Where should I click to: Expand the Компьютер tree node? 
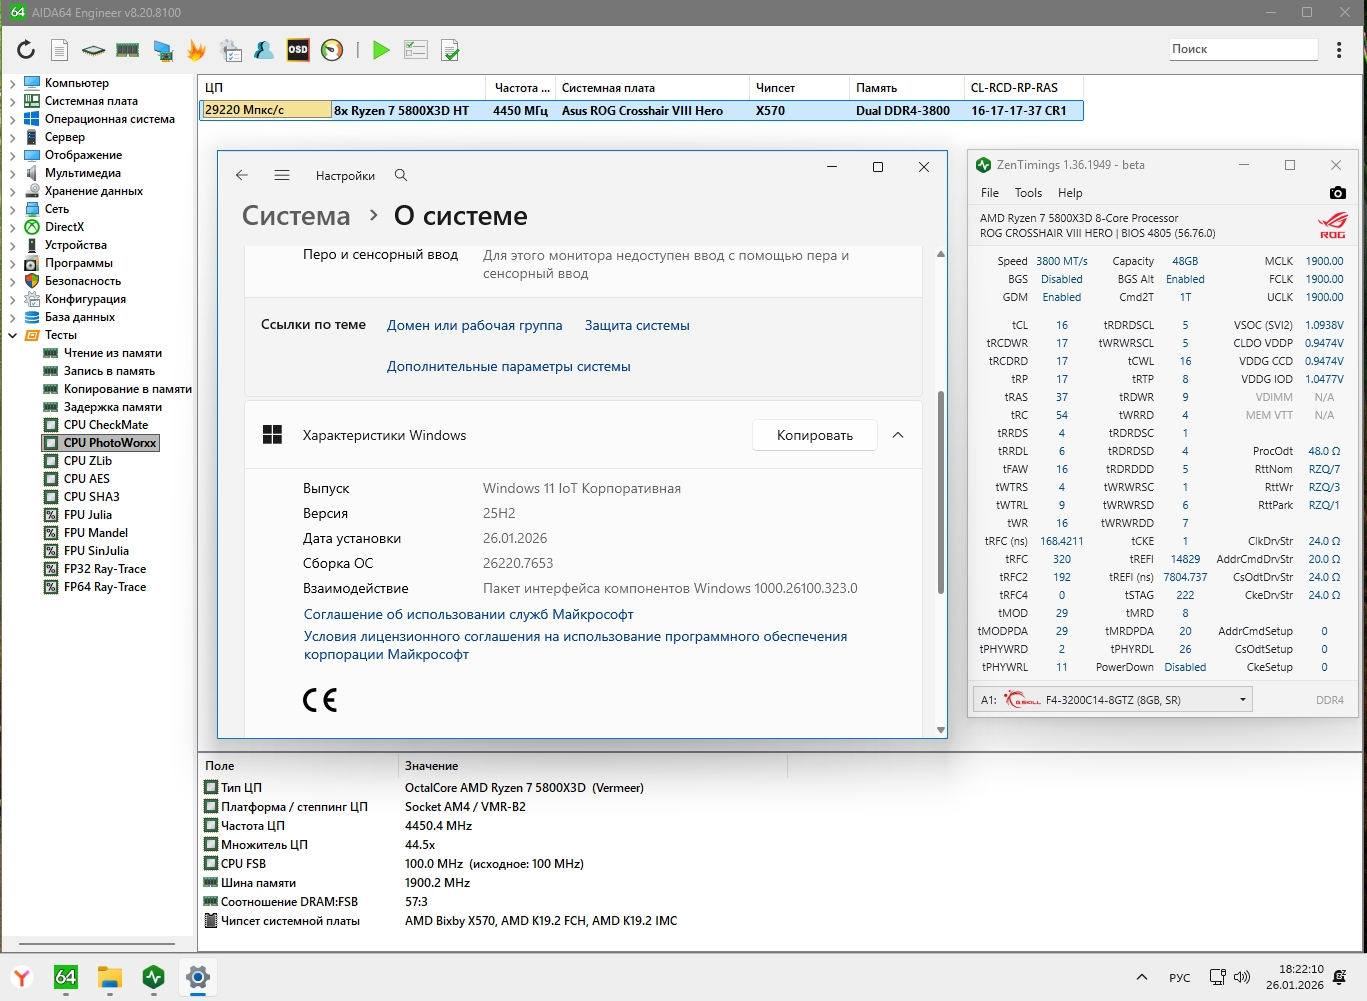(x=12, y=83)
